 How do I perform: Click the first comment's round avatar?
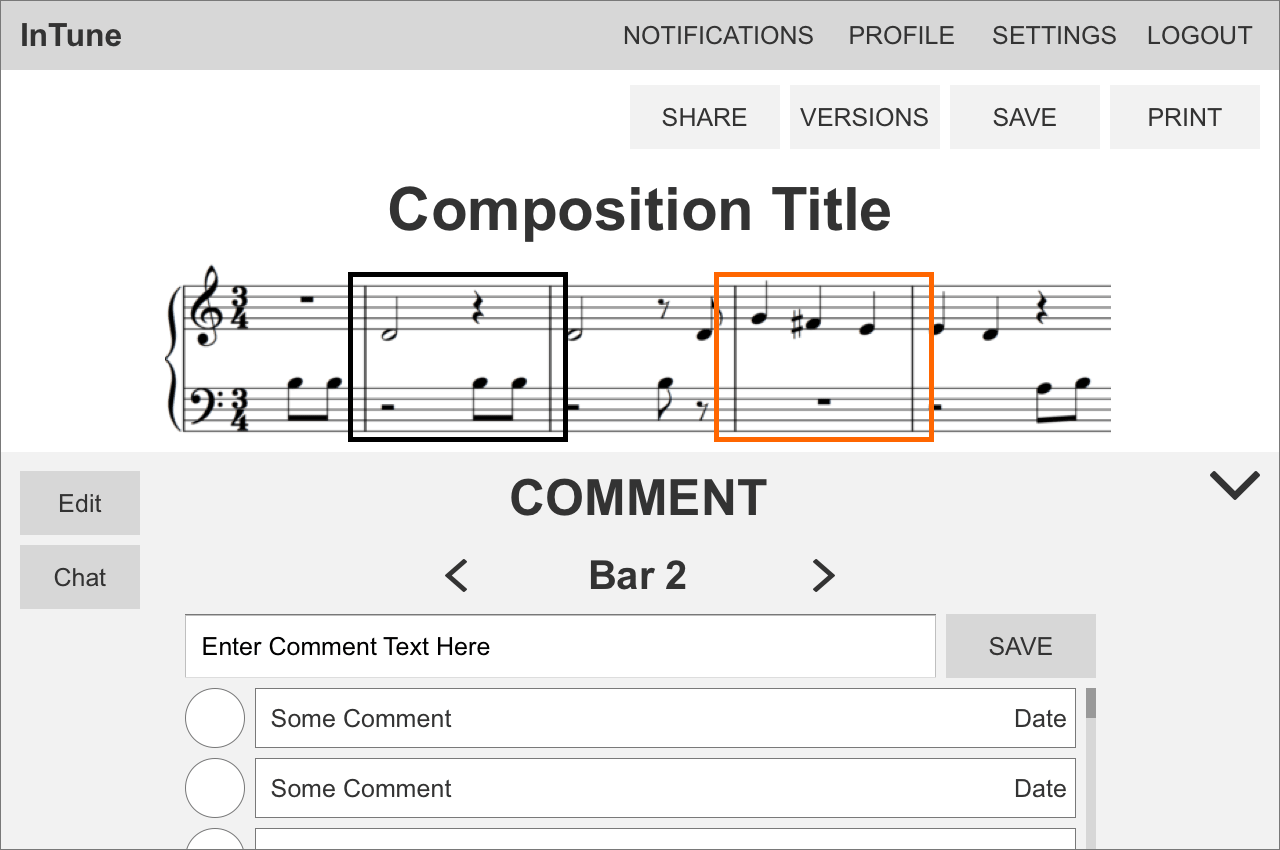[215, 718]
